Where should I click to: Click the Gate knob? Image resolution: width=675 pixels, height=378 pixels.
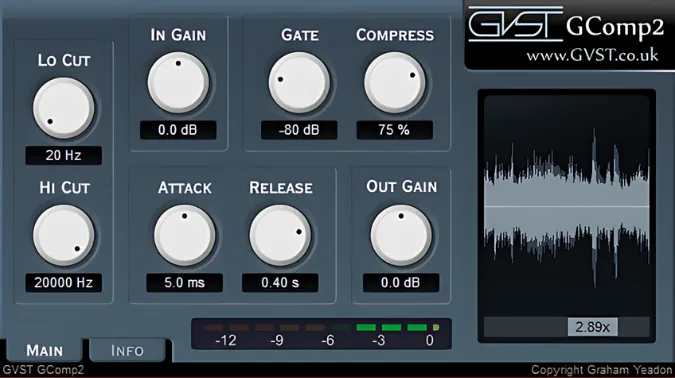coord(299,83)
